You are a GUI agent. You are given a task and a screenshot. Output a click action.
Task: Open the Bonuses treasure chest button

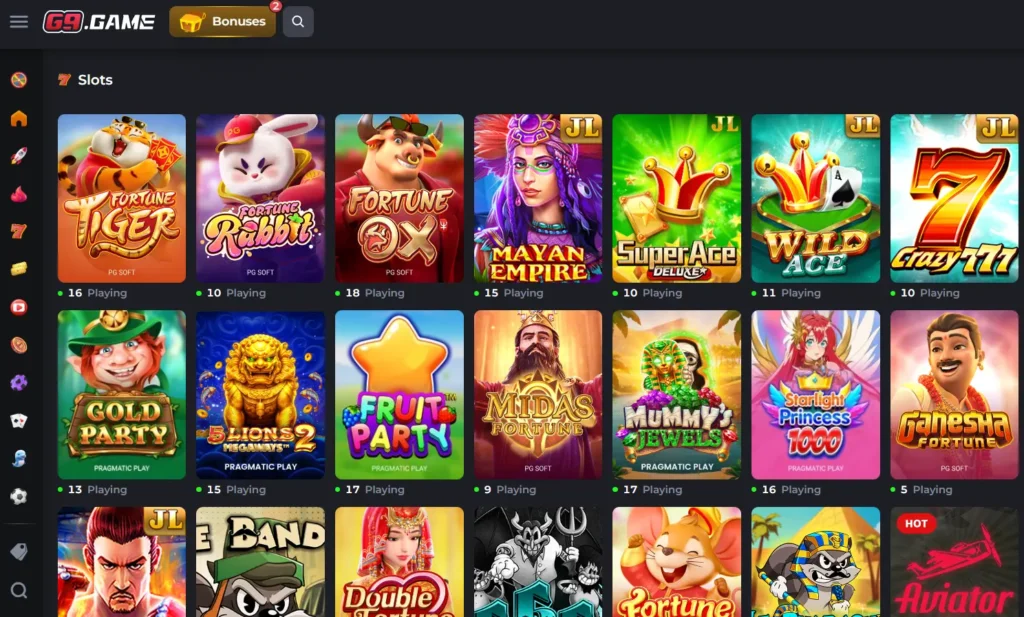pos(223,22)
